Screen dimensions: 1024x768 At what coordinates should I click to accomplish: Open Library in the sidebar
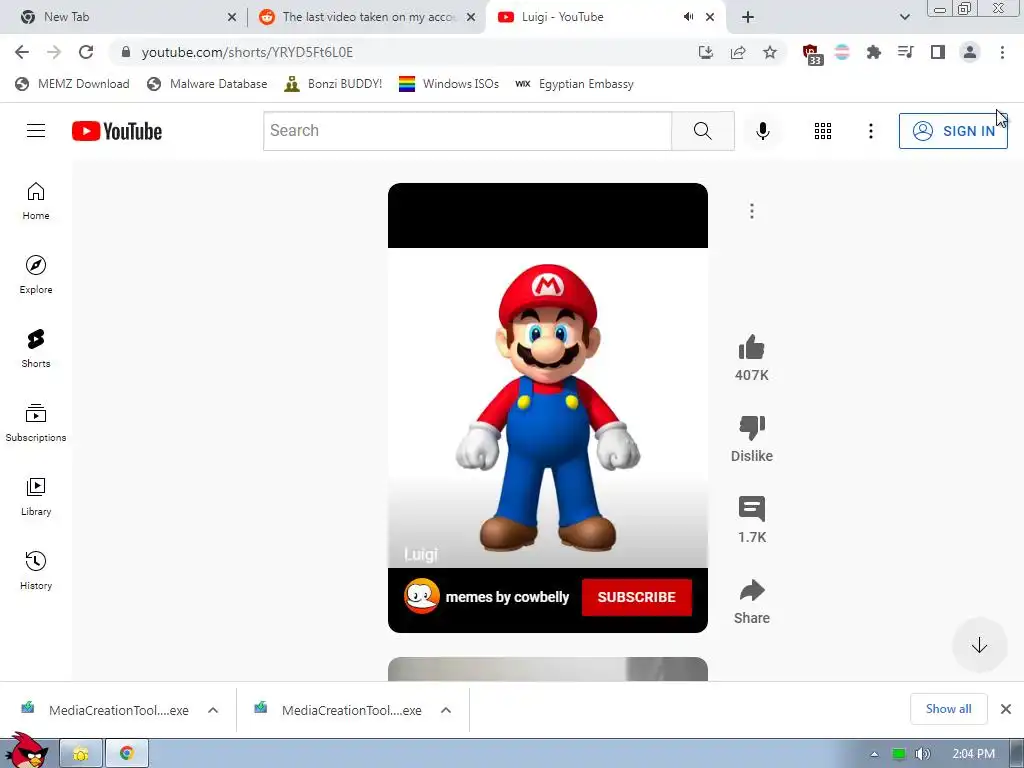click(x=36, y=497)
